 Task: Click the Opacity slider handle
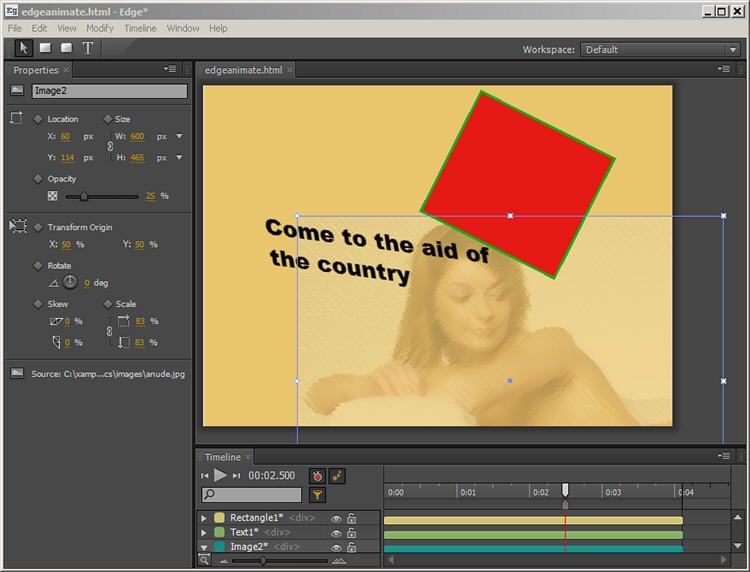84,196
